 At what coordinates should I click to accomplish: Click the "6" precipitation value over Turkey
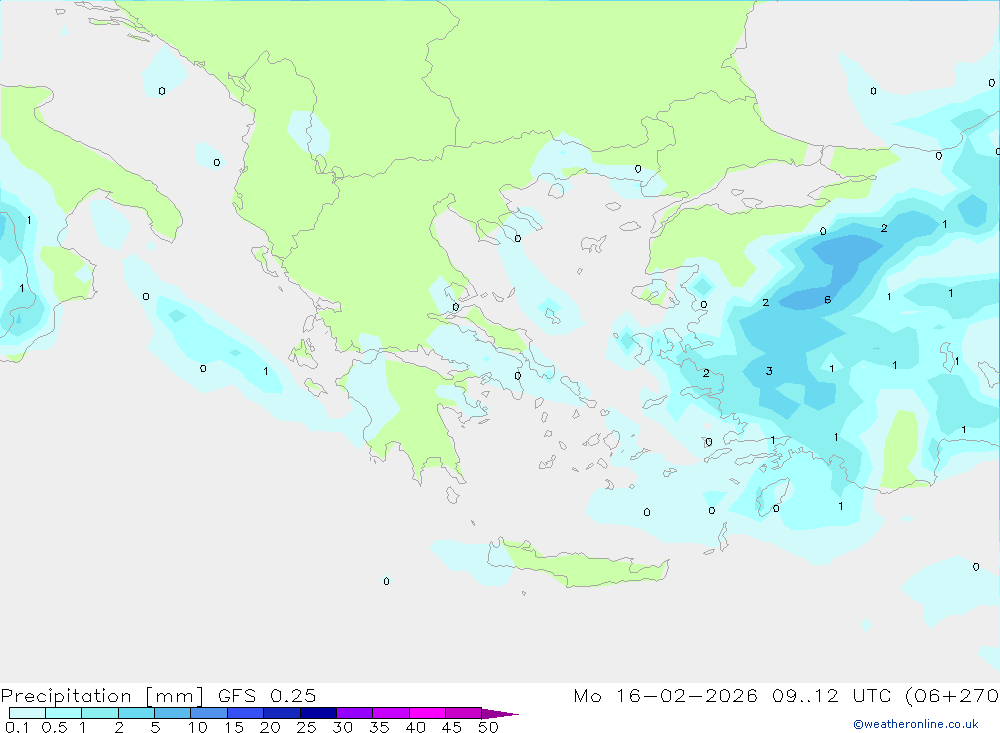tap(827, 300)
